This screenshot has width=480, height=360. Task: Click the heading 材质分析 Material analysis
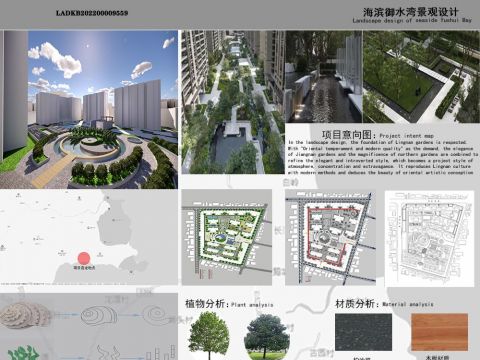point(384,304)
